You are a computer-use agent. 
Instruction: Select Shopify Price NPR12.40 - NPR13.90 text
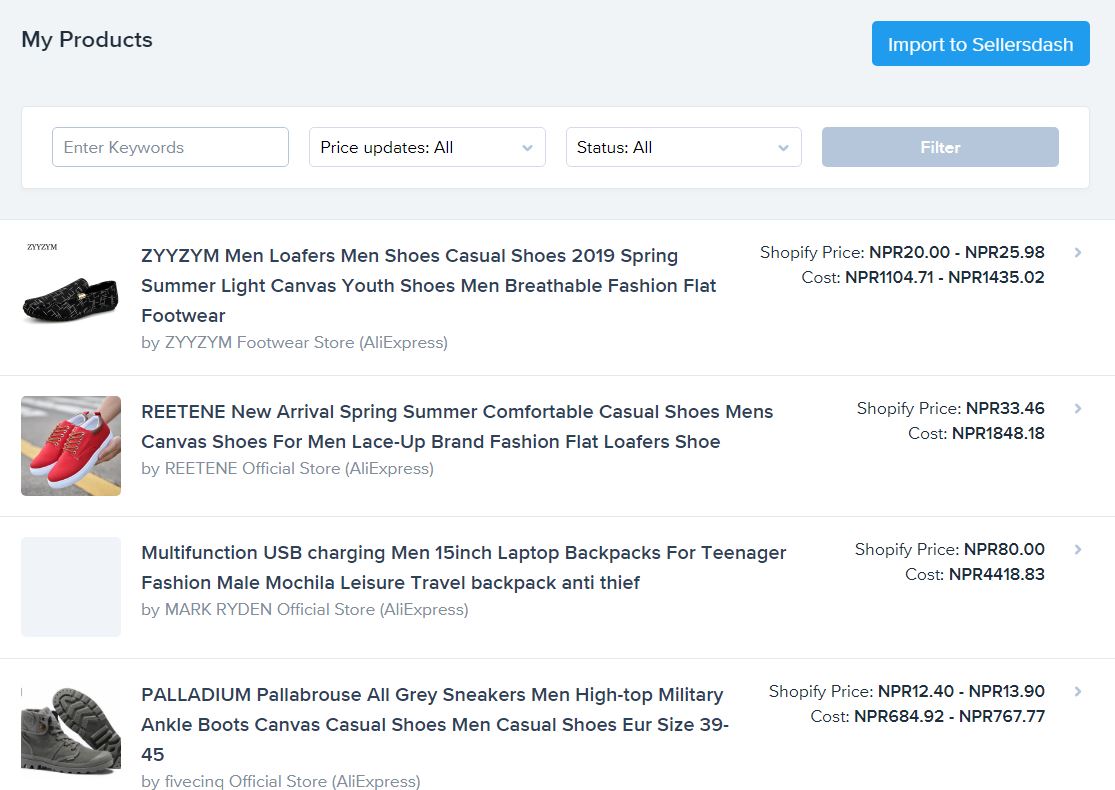(x=907, y=691)
